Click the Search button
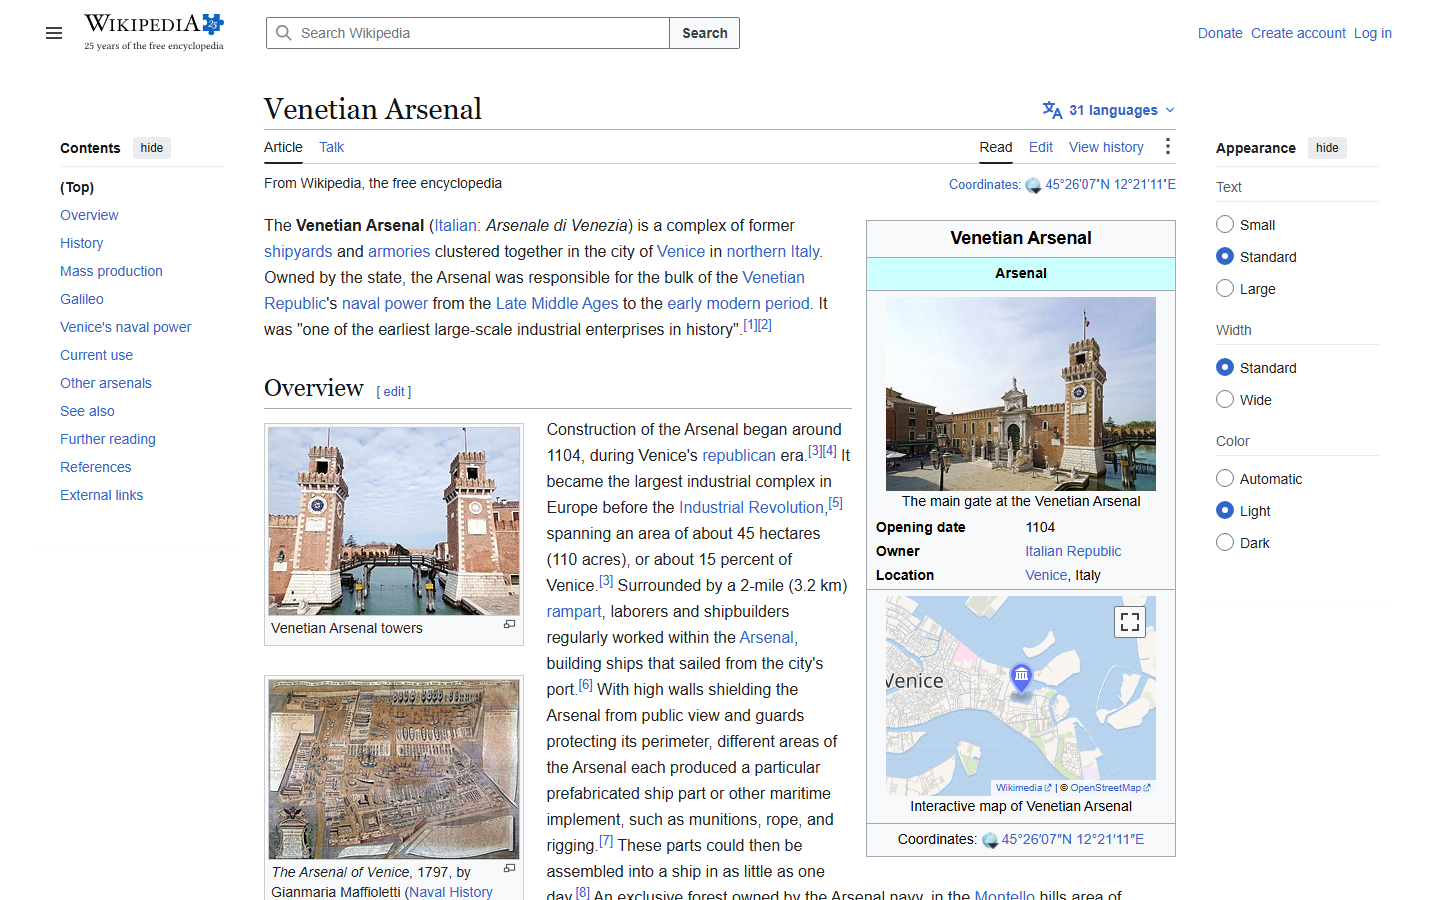 pyautogui.click(x=705, y=33)
